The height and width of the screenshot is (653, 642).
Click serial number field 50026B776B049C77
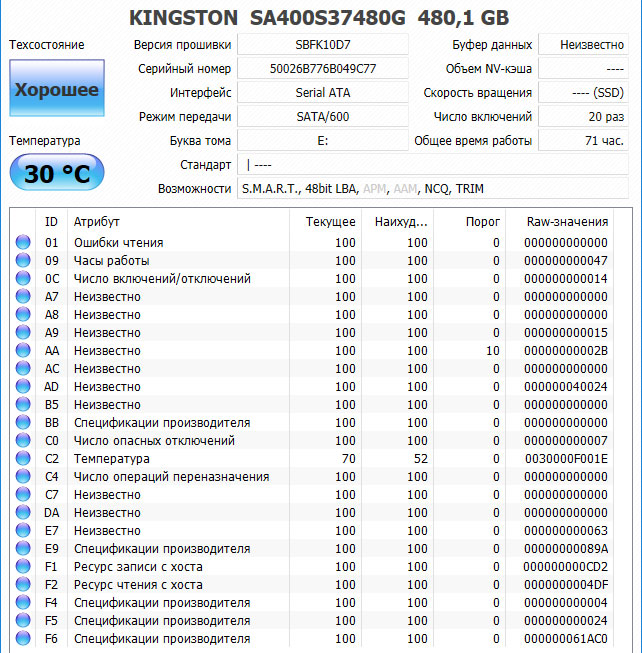click(x=323, y=69)
